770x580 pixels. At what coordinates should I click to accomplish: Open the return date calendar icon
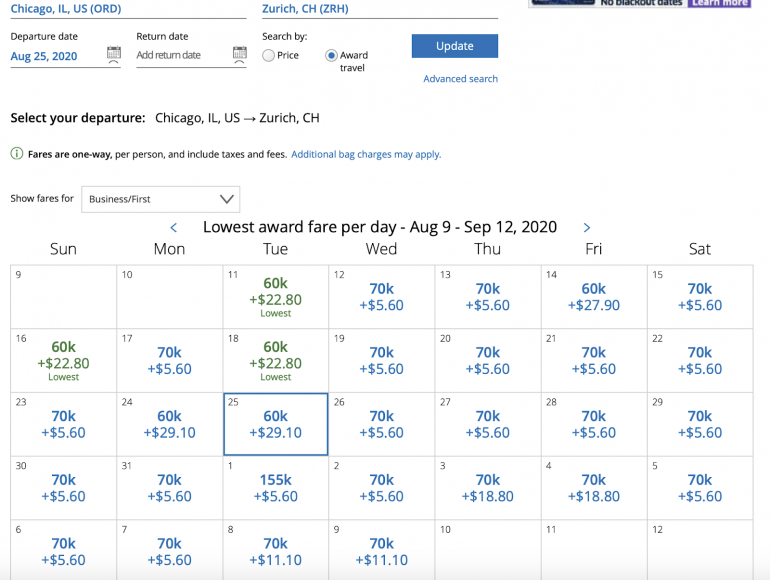(x=239, y=54)
